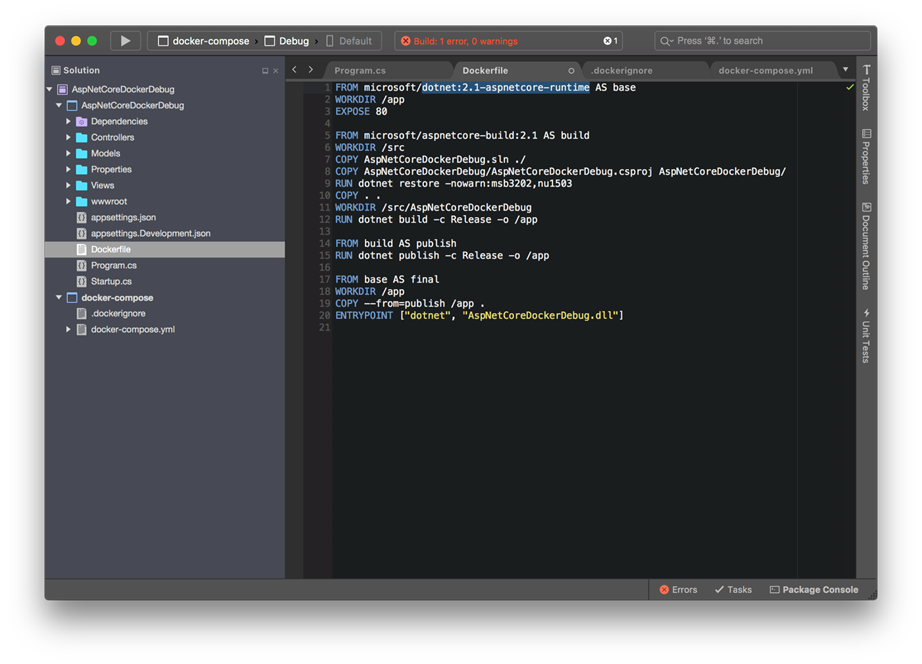Expand the Controllers folder
The image size is (922, 664).
pyautogui.click(x=68, y=138)
